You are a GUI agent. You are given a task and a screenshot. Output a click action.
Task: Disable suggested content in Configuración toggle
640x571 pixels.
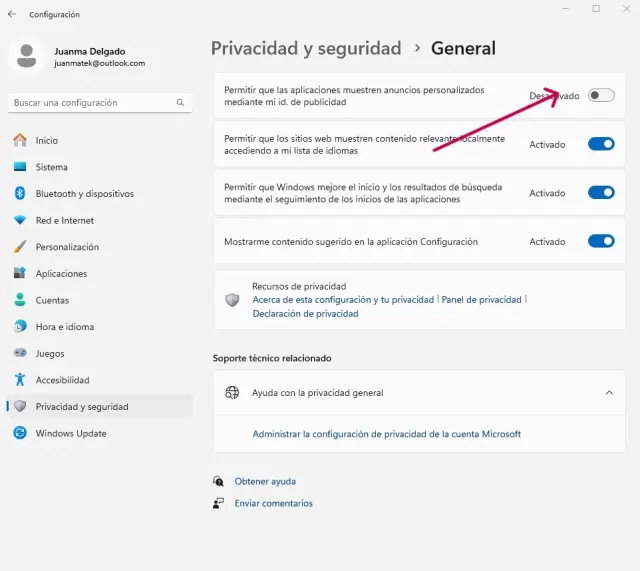(x=600, y=241)
